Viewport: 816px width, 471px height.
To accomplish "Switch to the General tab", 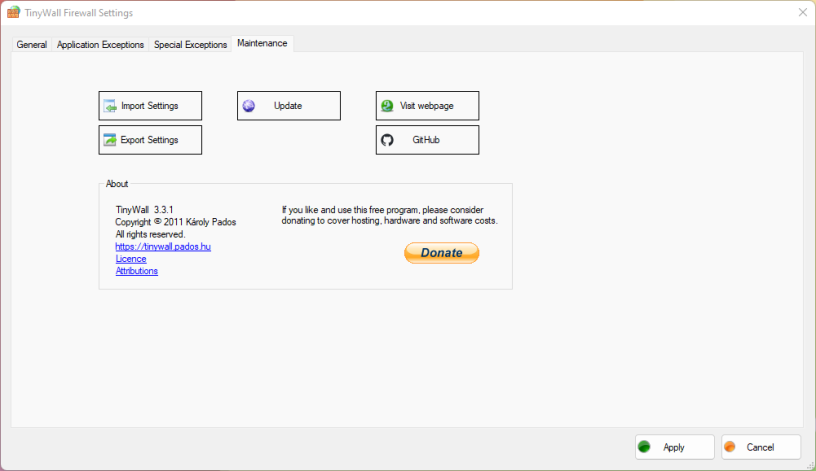I will click(32, 45).
